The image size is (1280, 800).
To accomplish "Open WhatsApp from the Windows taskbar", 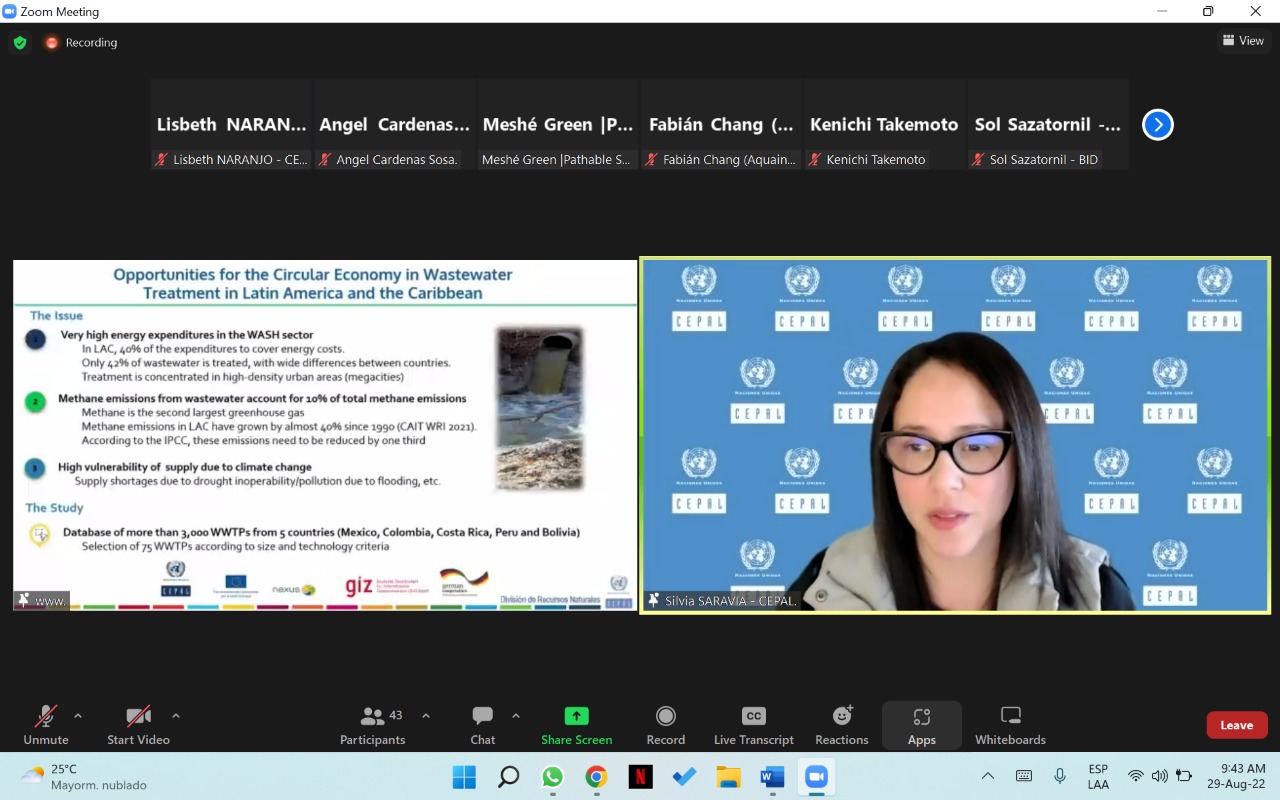I will (x=553, y=777).
